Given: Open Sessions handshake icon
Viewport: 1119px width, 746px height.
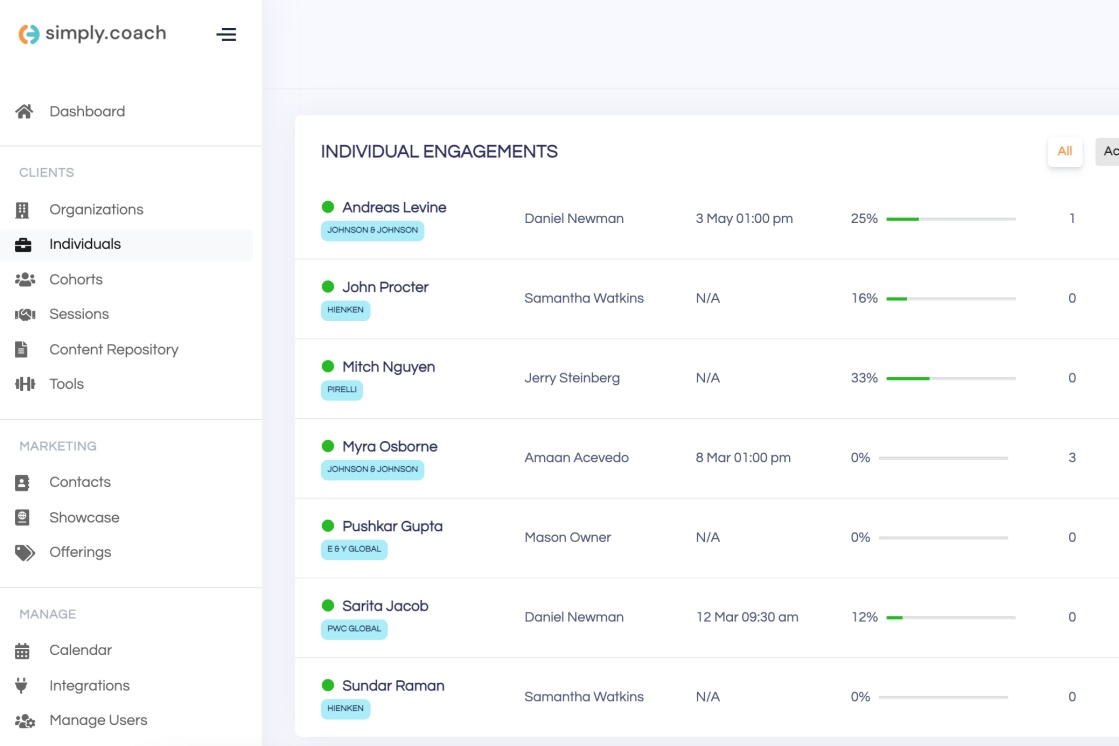Looking at the screenshot, I should [x=24, y=315].
